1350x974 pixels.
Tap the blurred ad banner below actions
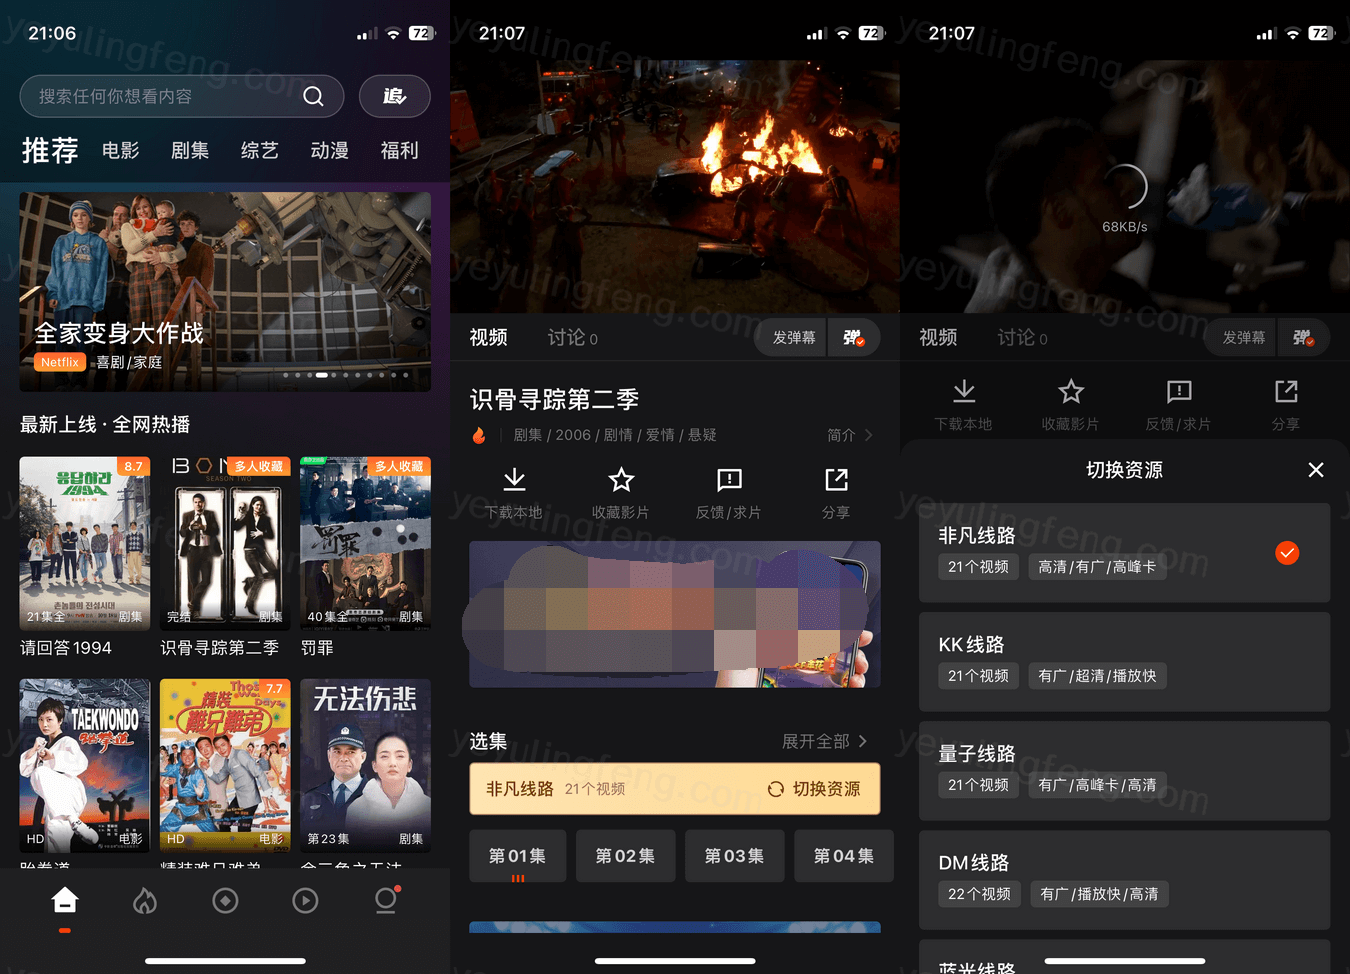675,614
